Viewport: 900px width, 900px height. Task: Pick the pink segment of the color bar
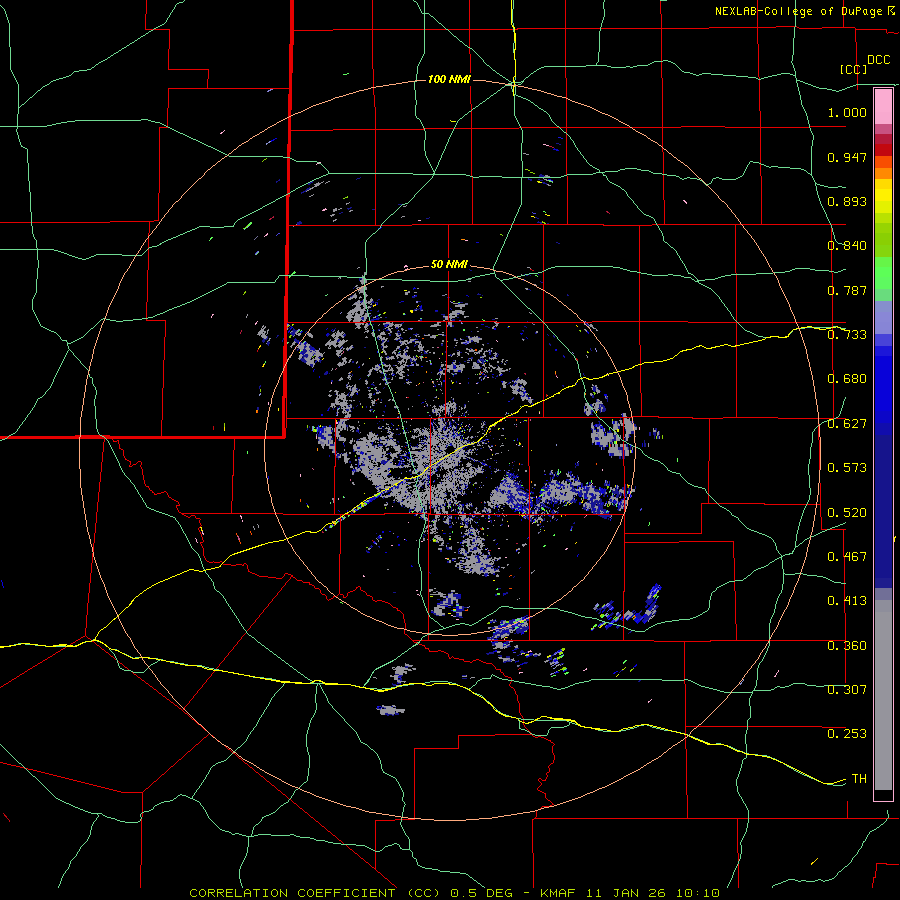883,107
